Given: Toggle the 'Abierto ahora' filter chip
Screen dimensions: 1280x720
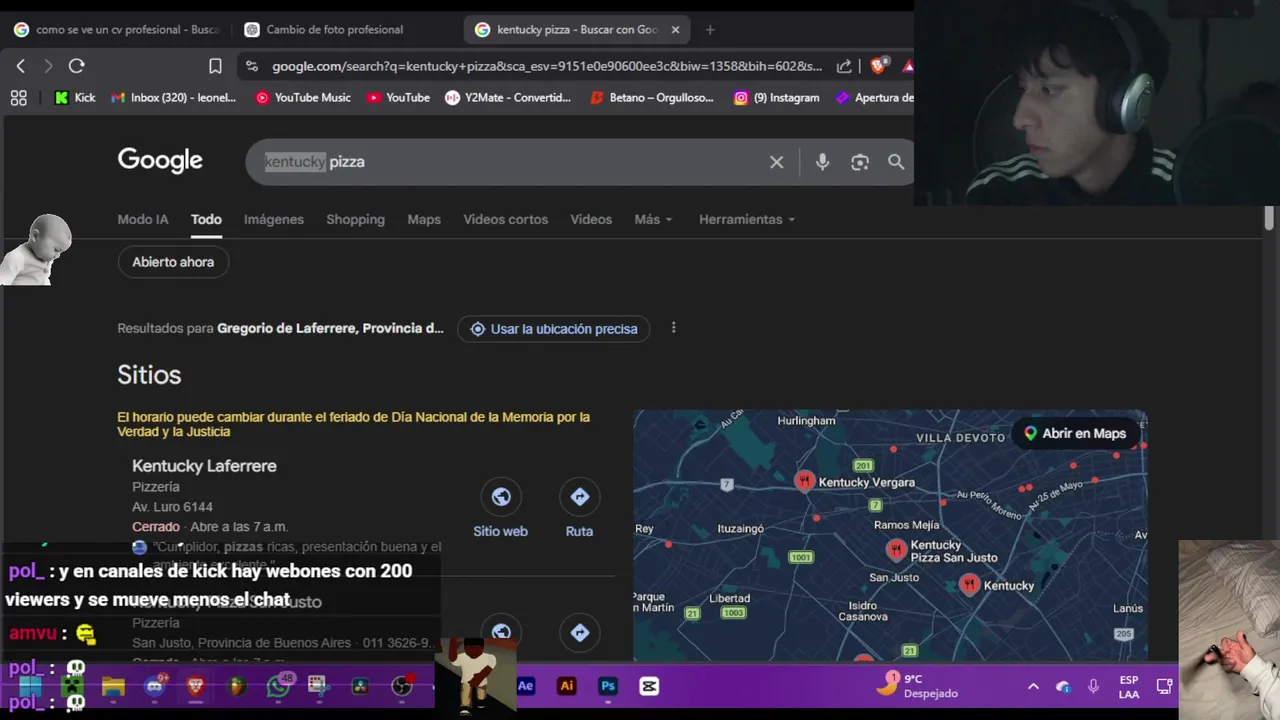Looking at the screenshot, I should coord(173,262).
